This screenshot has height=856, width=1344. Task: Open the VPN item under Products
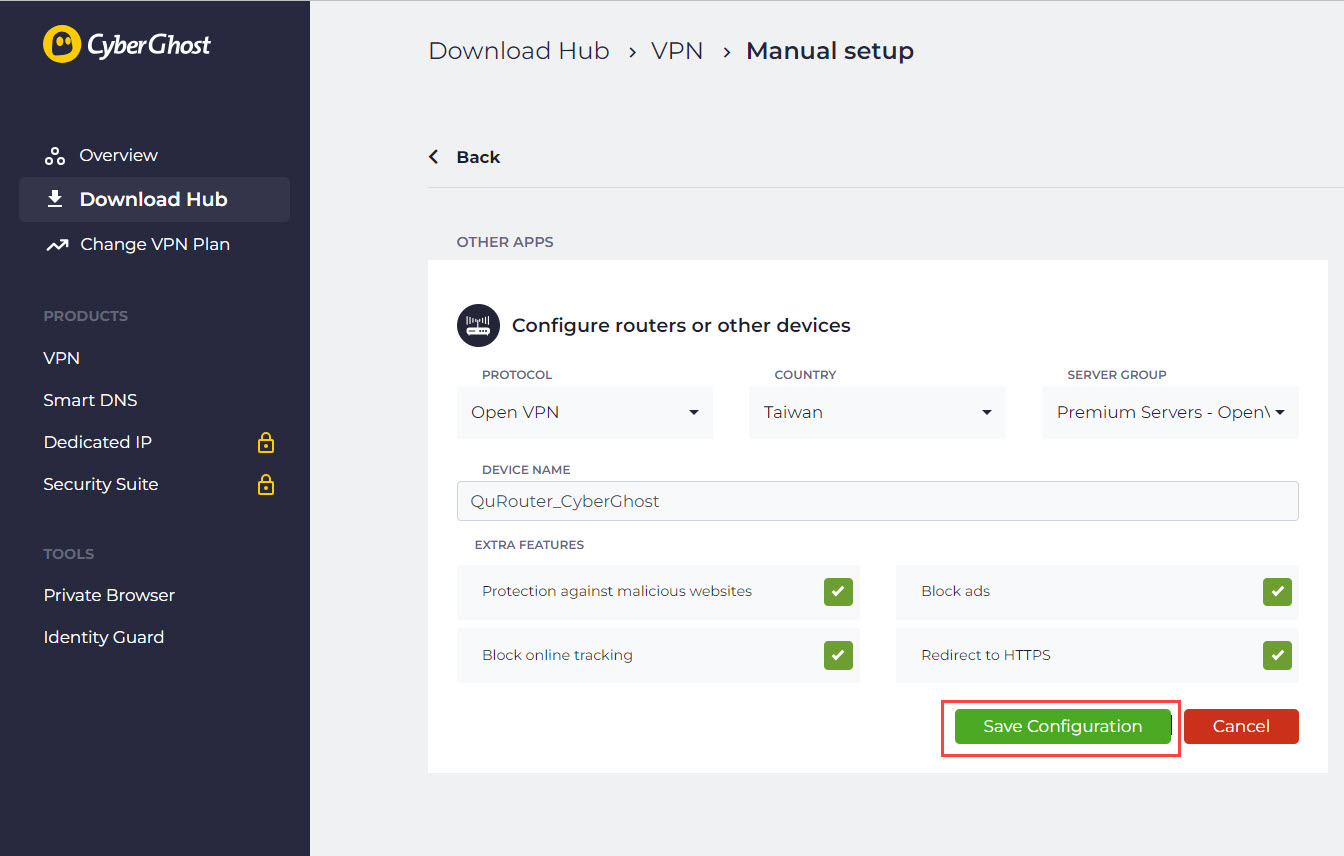pyautogui.click(x=62, y=358)
